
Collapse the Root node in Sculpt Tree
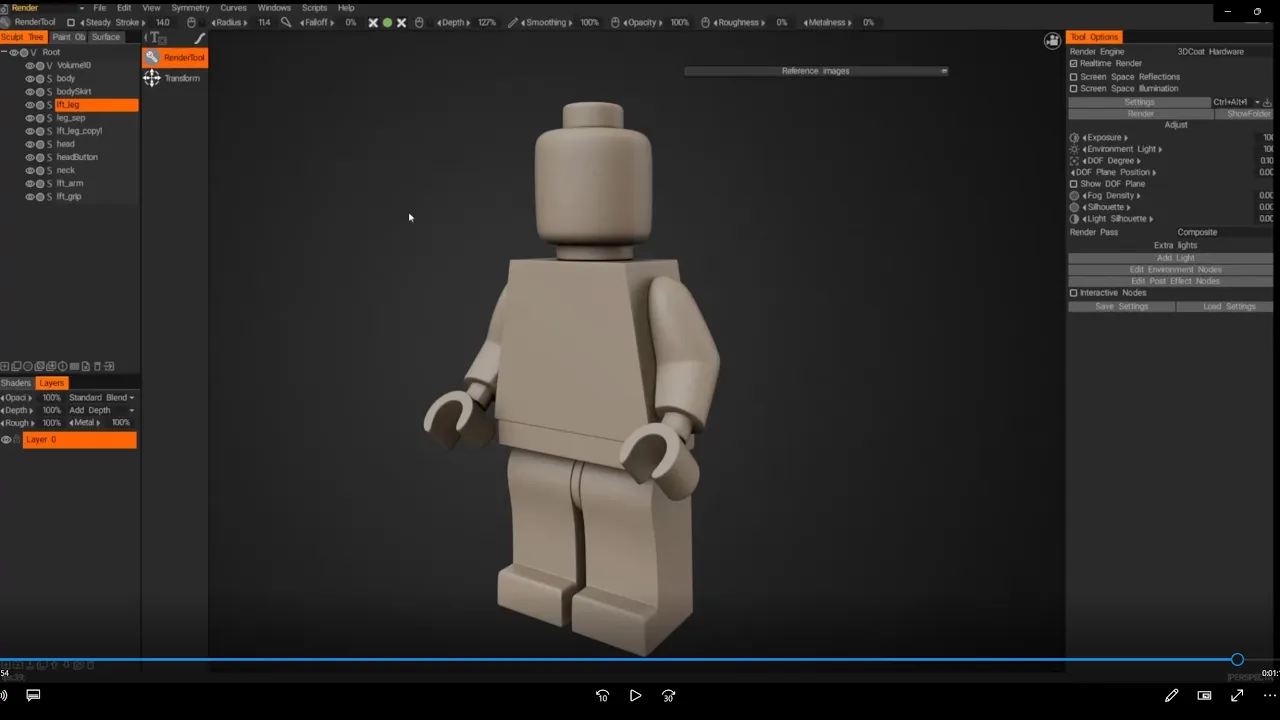[4, 52]
